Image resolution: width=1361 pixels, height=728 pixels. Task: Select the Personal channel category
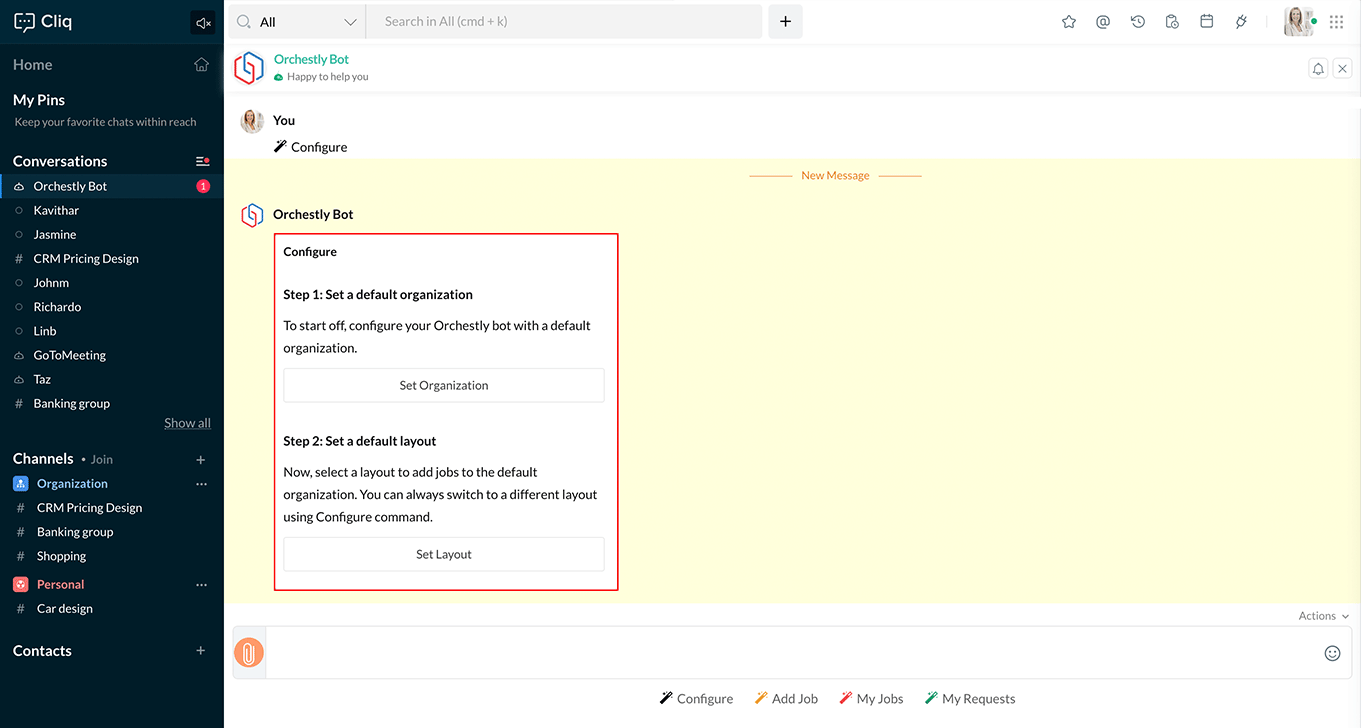[61, 584]
